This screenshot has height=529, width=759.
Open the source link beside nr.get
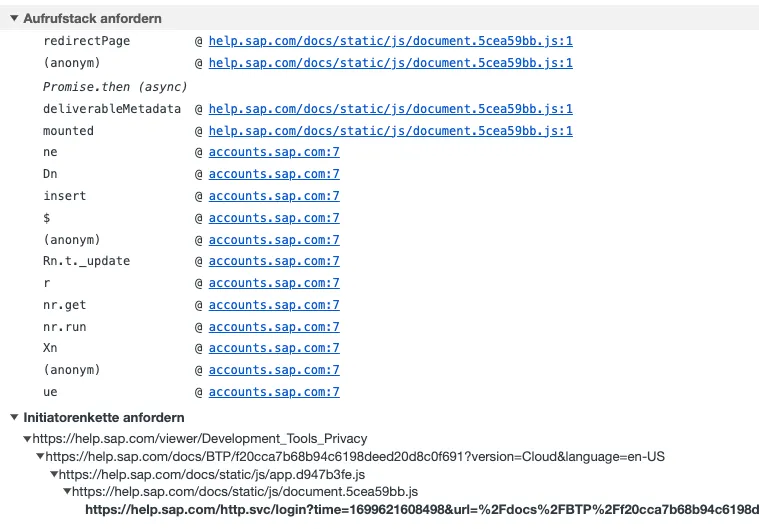tap(274, 305)
